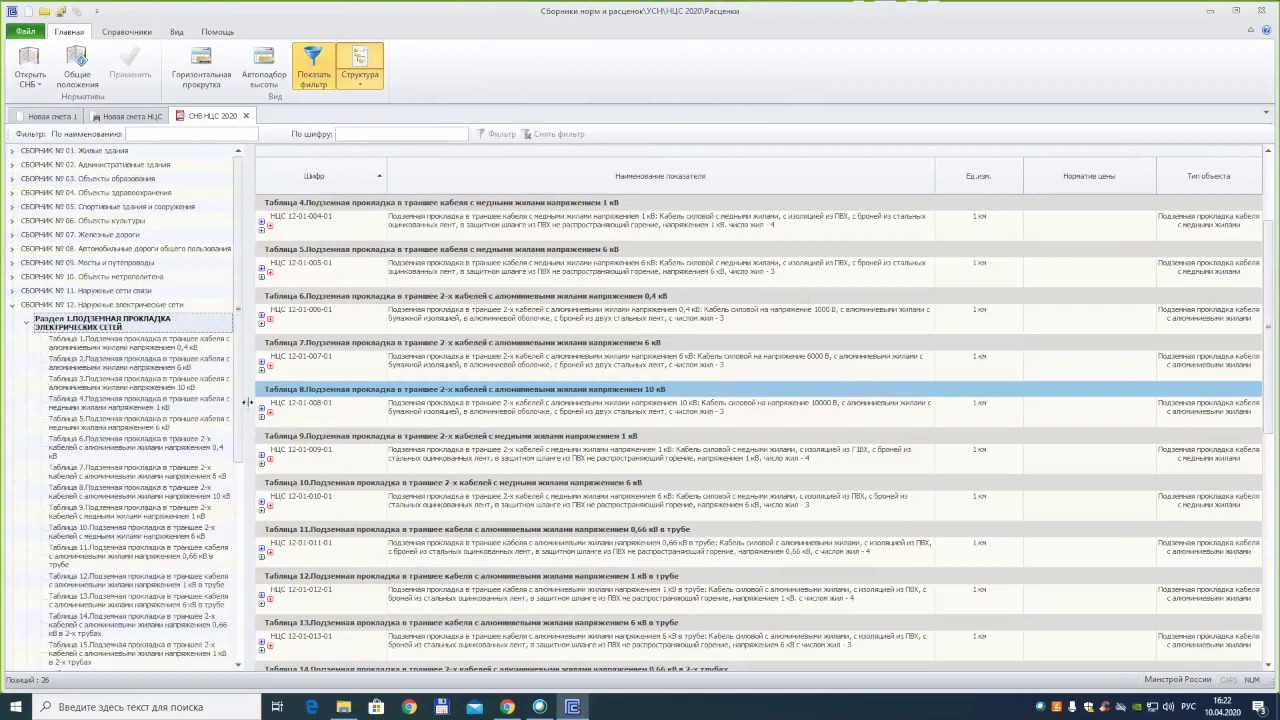Click the Наименование показателя column header
Image resolution: width=1280 pixels, height=720 pixels.
click(x=660, y=176)
